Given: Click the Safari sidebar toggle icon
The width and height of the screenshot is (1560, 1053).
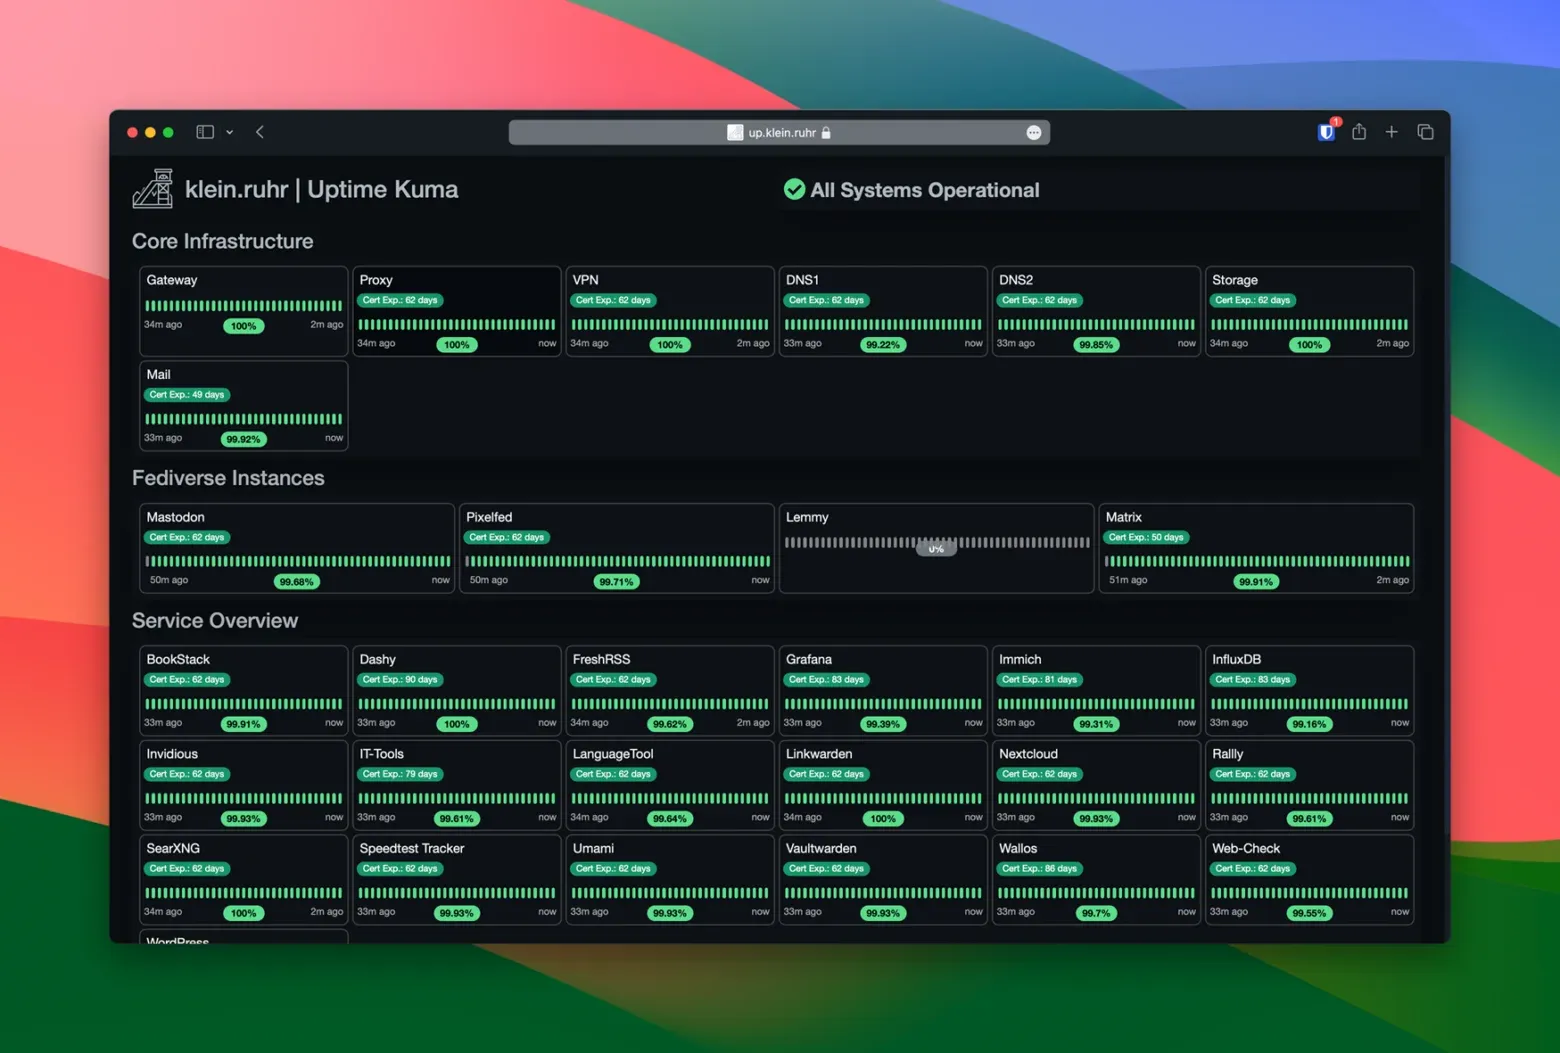Looking at the screenshot, I should point(205,132).
